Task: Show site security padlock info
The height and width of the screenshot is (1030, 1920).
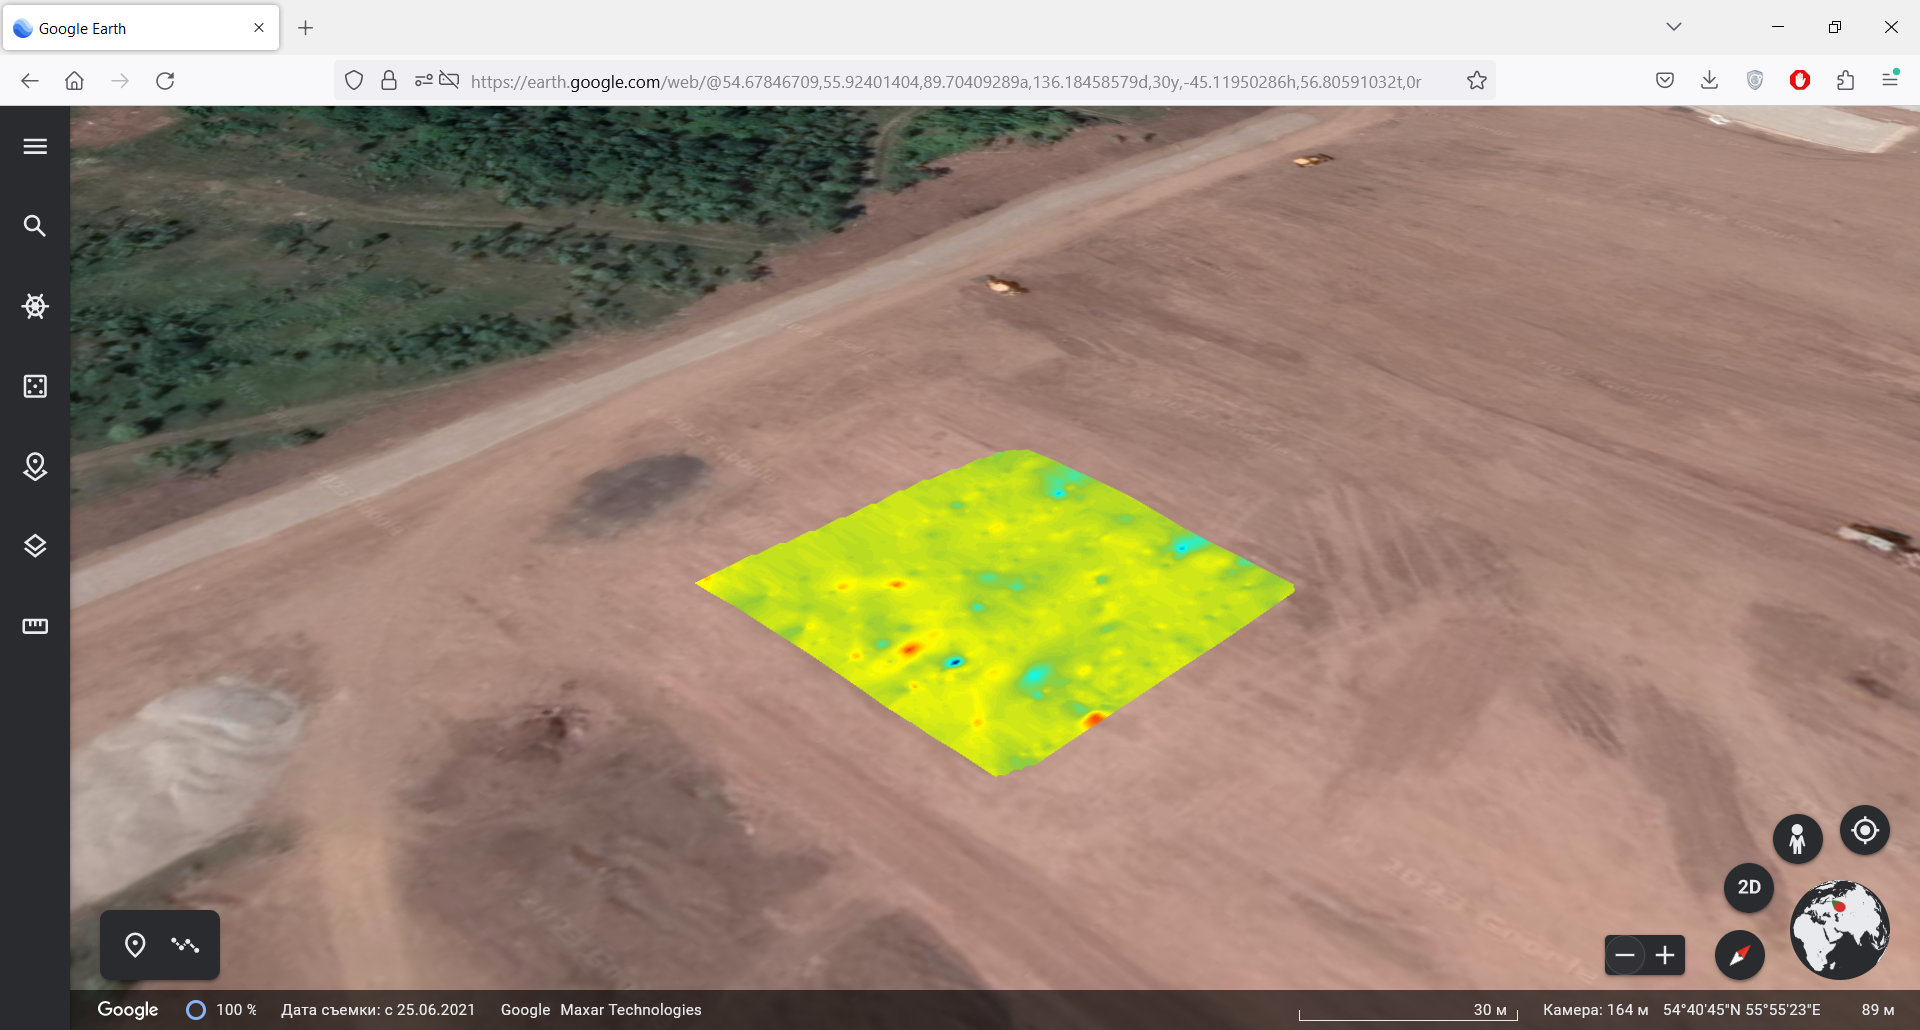Action: pyautogui.click(x=389, y=81)
